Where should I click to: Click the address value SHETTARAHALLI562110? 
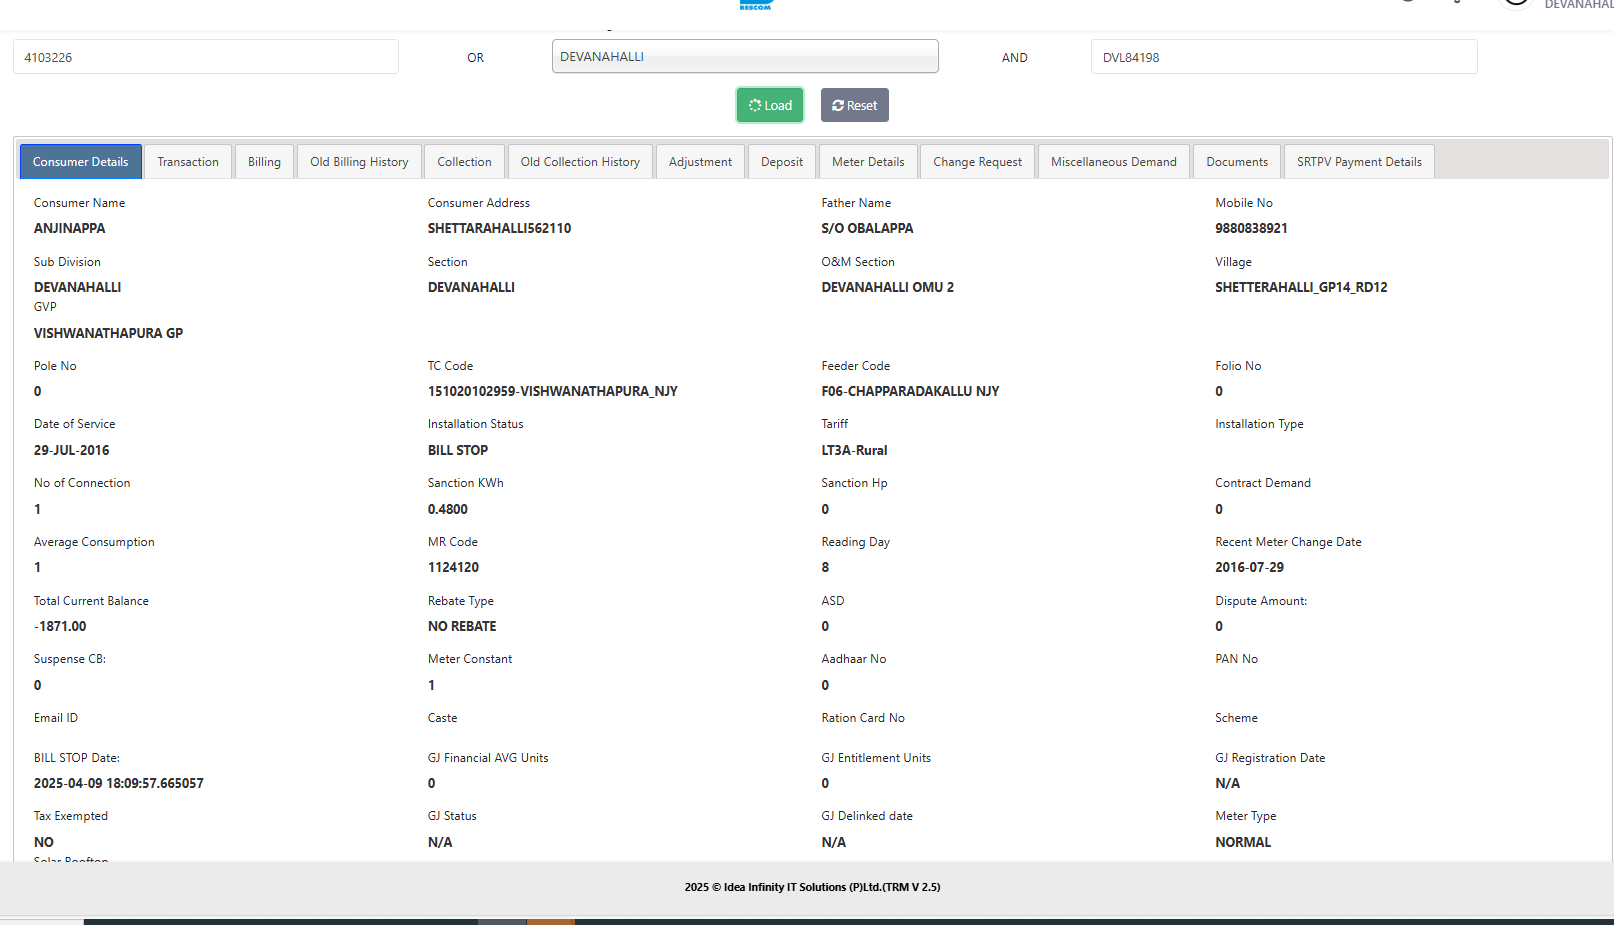500,228
